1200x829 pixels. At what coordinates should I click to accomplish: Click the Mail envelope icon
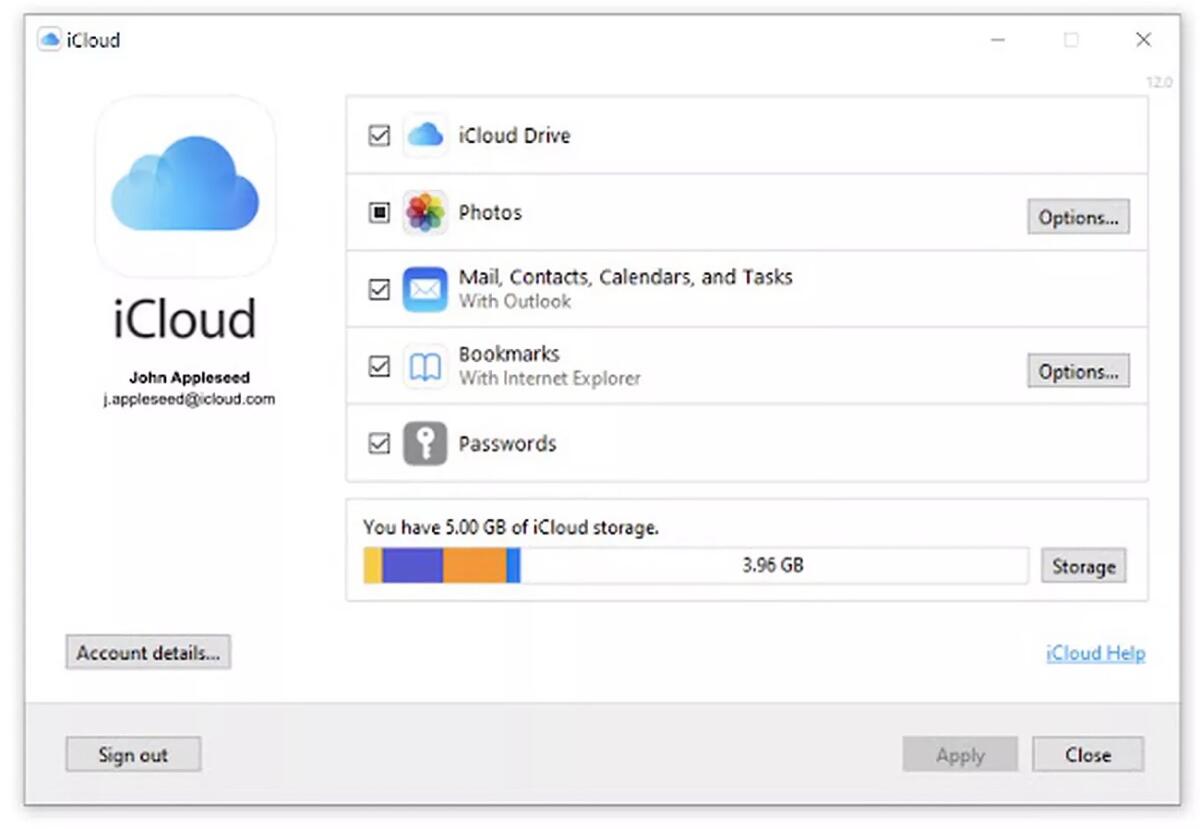click(x=425, y=289)
